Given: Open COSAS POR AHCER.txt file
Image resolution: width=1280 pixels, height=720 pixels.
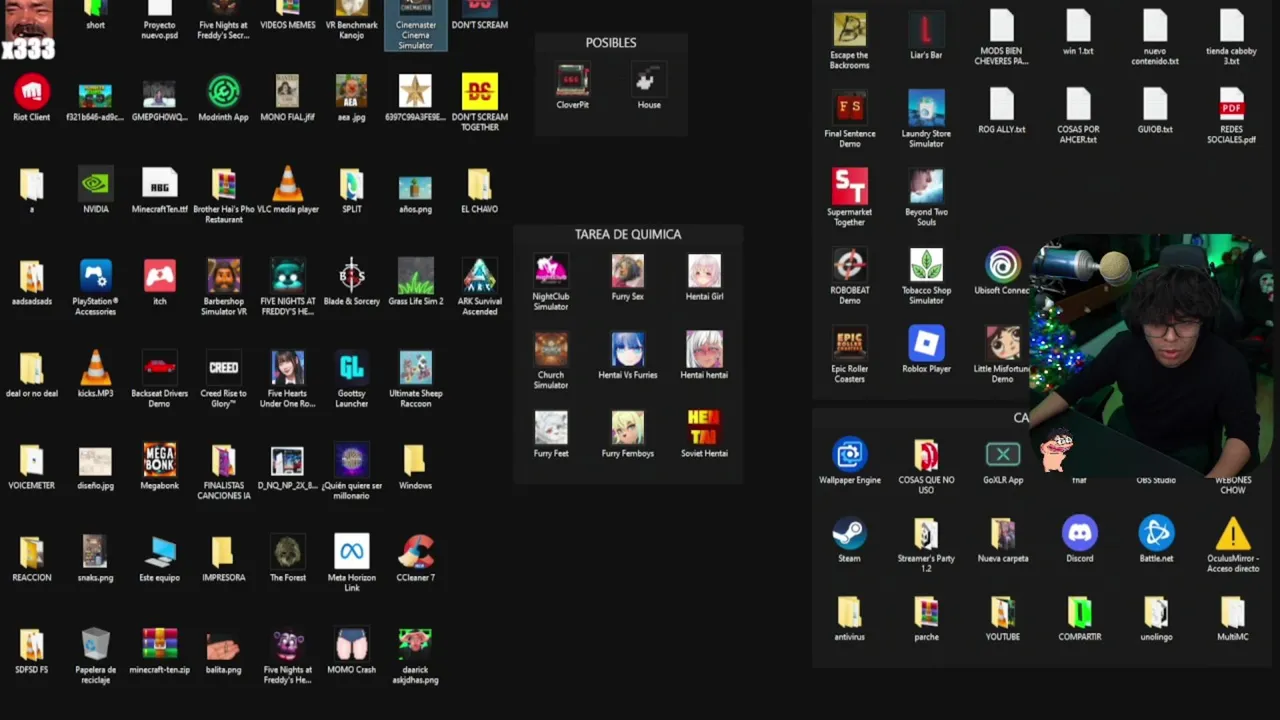Looking at the screenshot, I should pos(1078,105).
